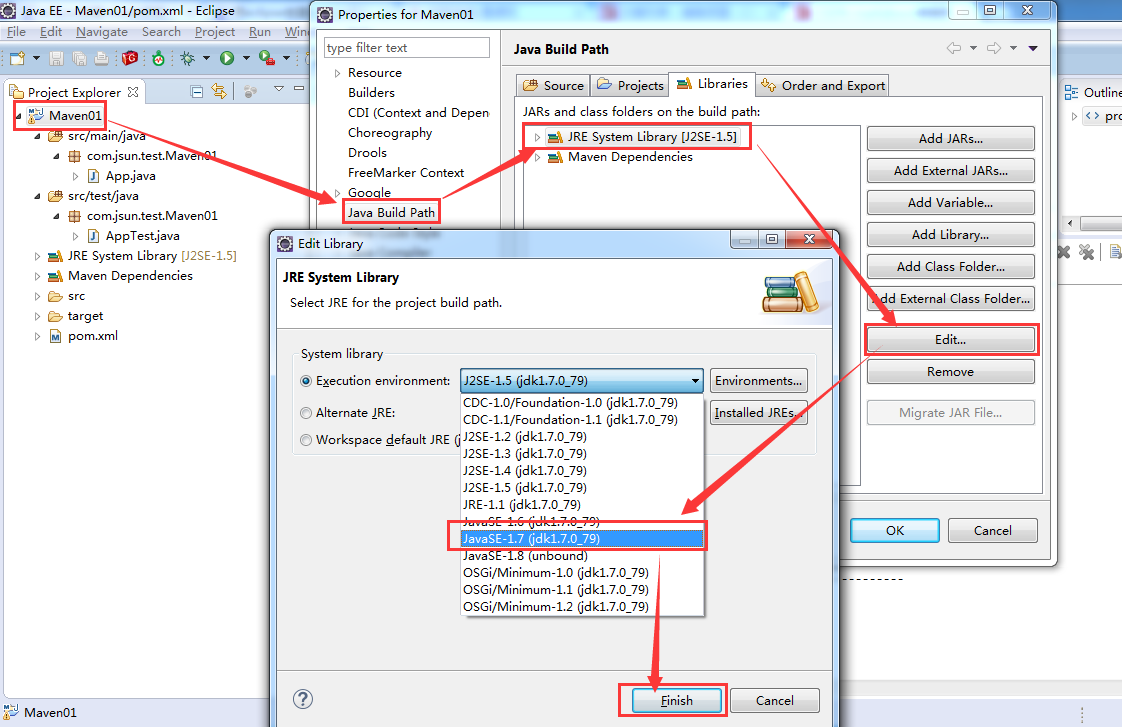Switch to the Libraries tab

coord(712,84)
